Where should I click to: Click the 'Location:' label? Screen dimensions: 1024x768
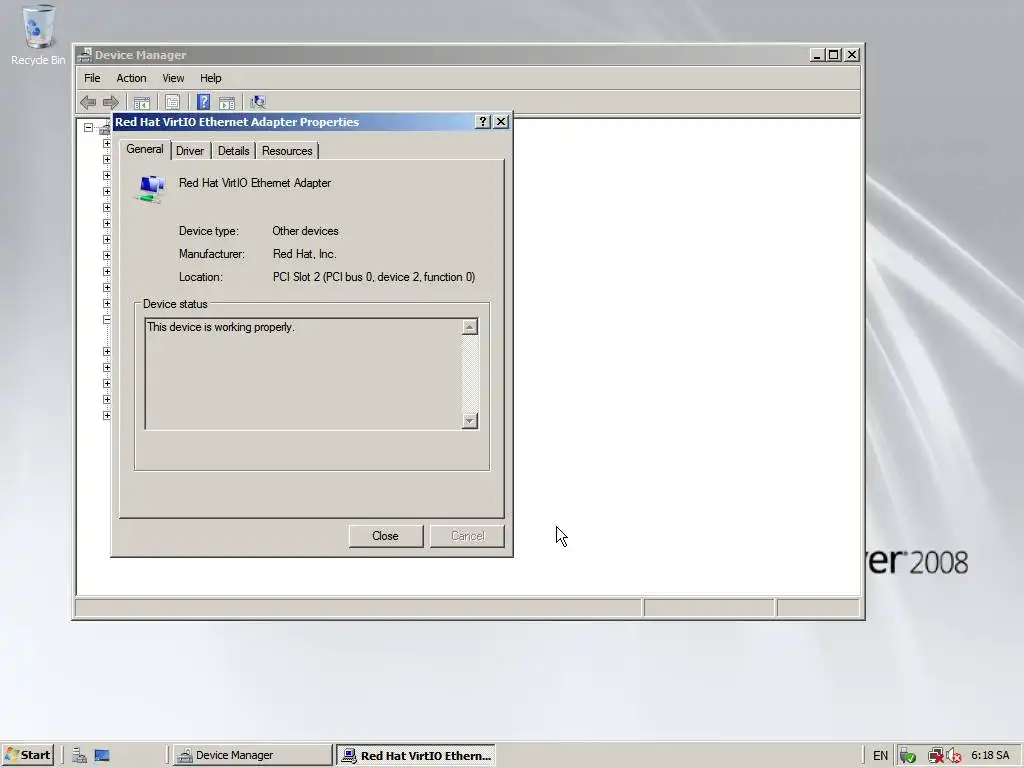200,277
